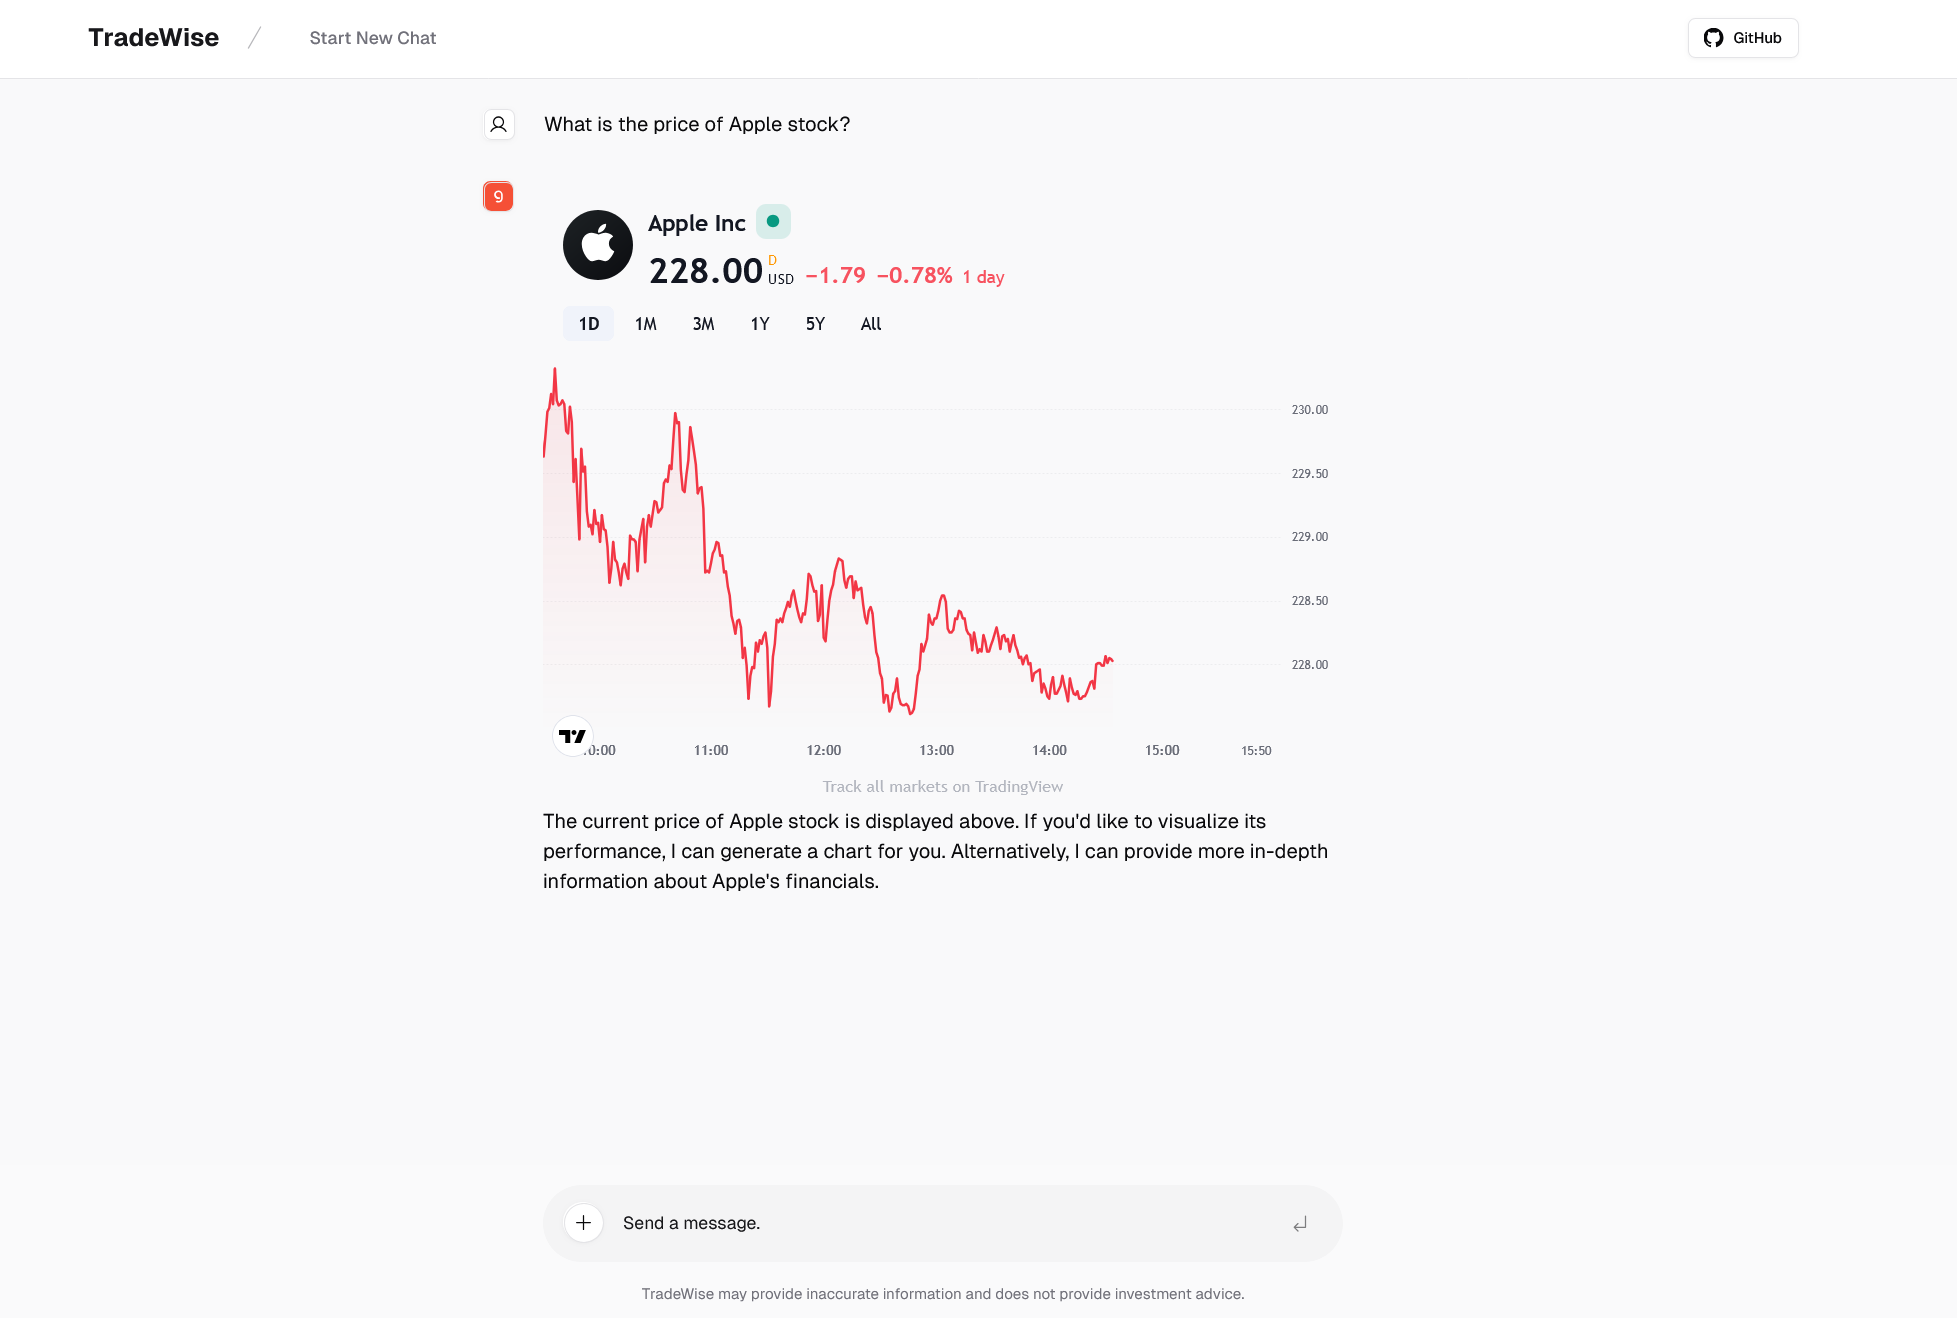The width and height of the screenshot is (1957, 1318).
Task: Click Start New Chat
Action: pos(372,37)
